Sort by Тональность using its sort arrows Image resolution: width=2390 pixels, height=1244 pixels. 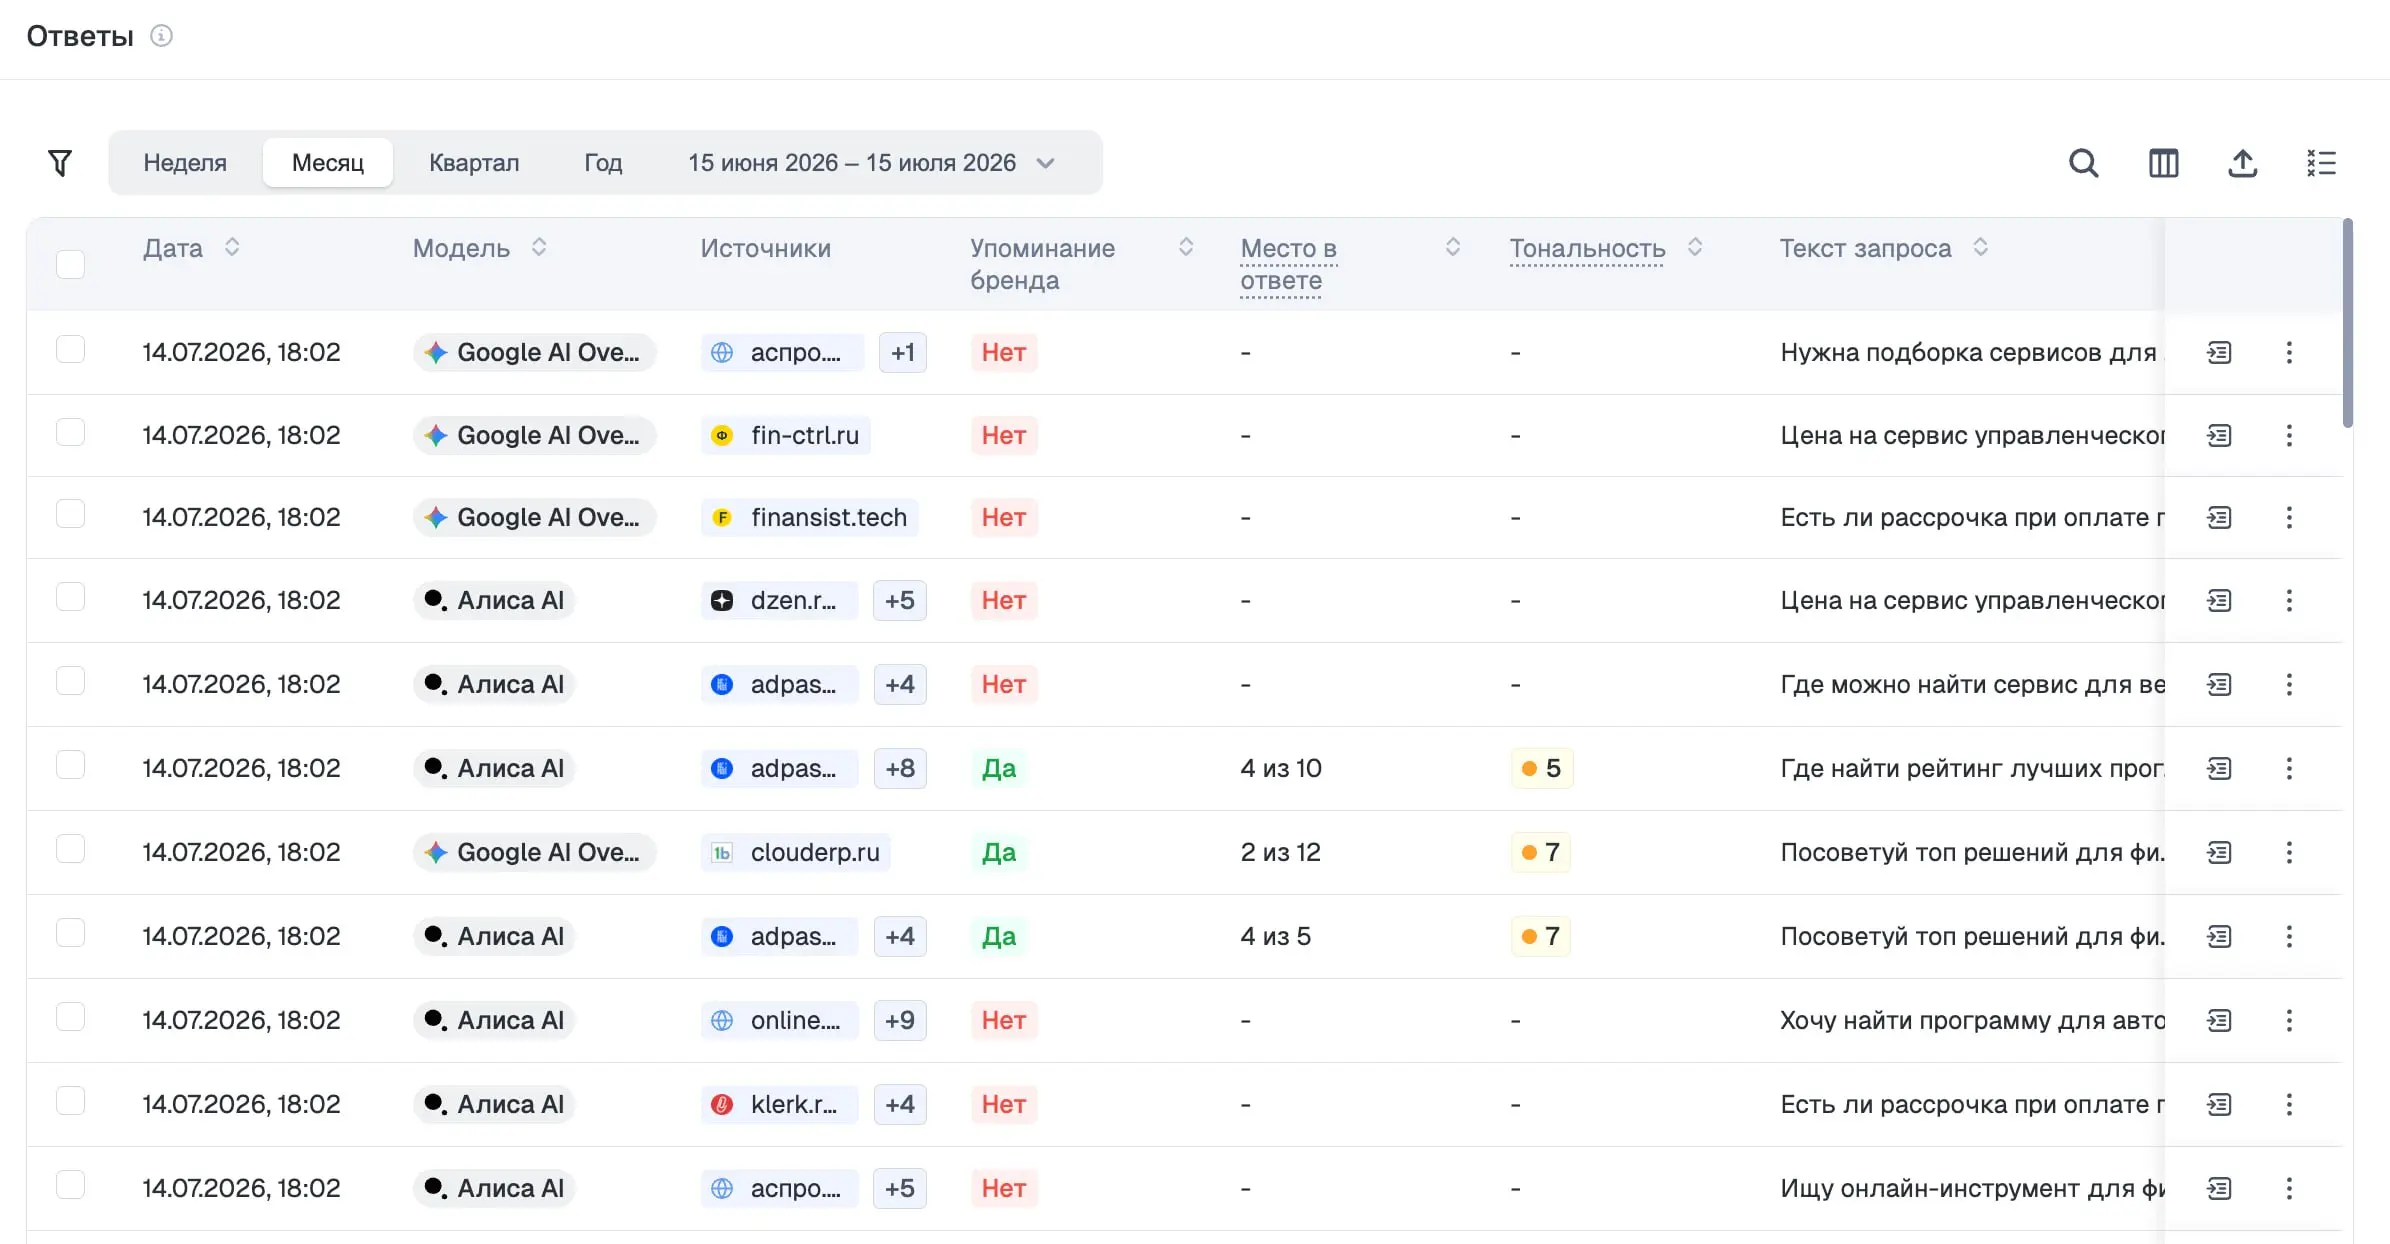click(1695, 247)
